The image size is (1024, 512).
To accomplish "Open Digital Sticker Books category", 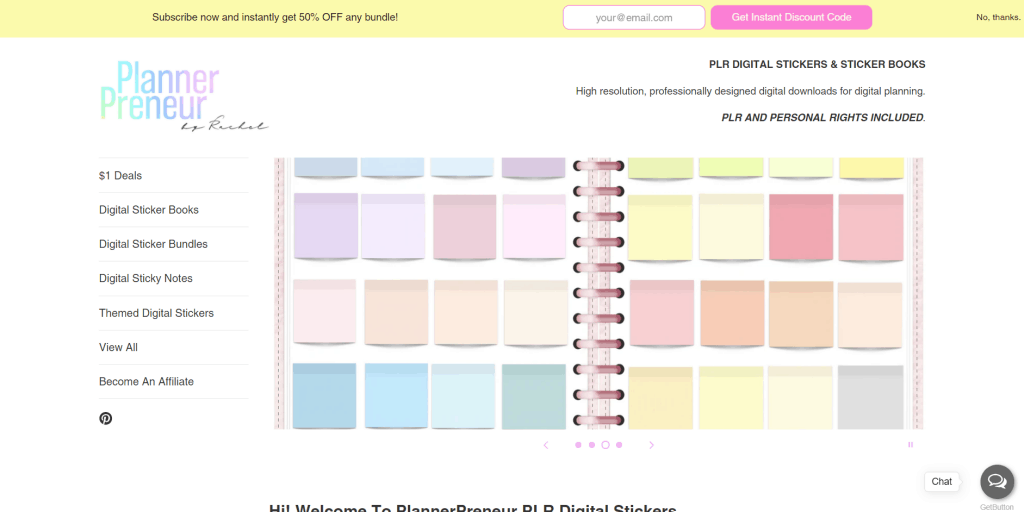I will click(x=149, y=210).
